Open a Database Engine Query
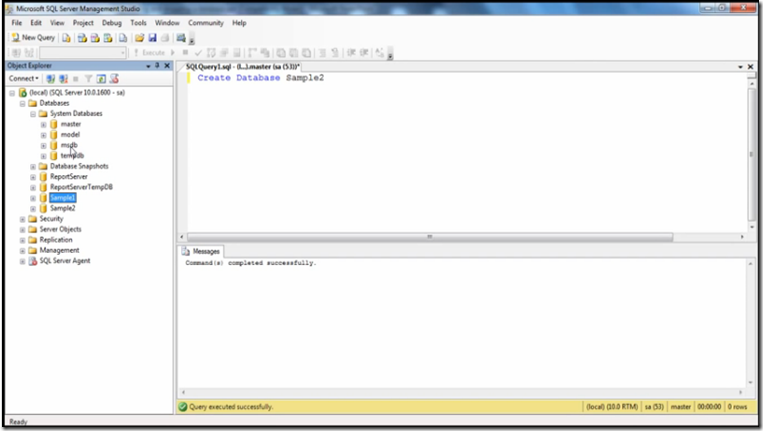 click(x=66, y=38)
